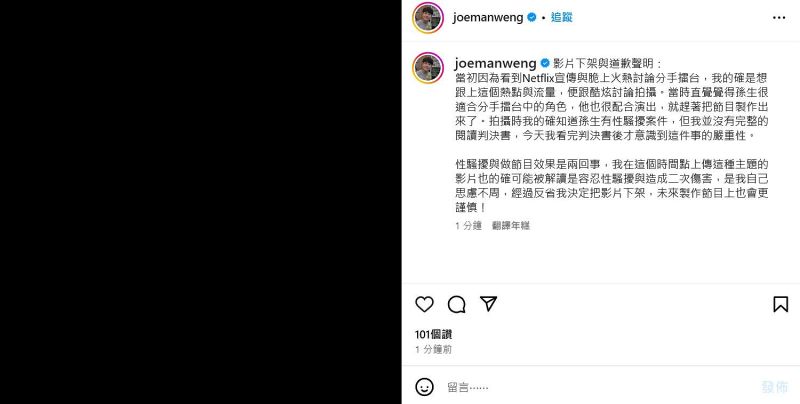Image resolution: width=800 pixels, height=404 pixels.
Task: Click the 翻譯年糕 translate link
Action: pos(510,225)
